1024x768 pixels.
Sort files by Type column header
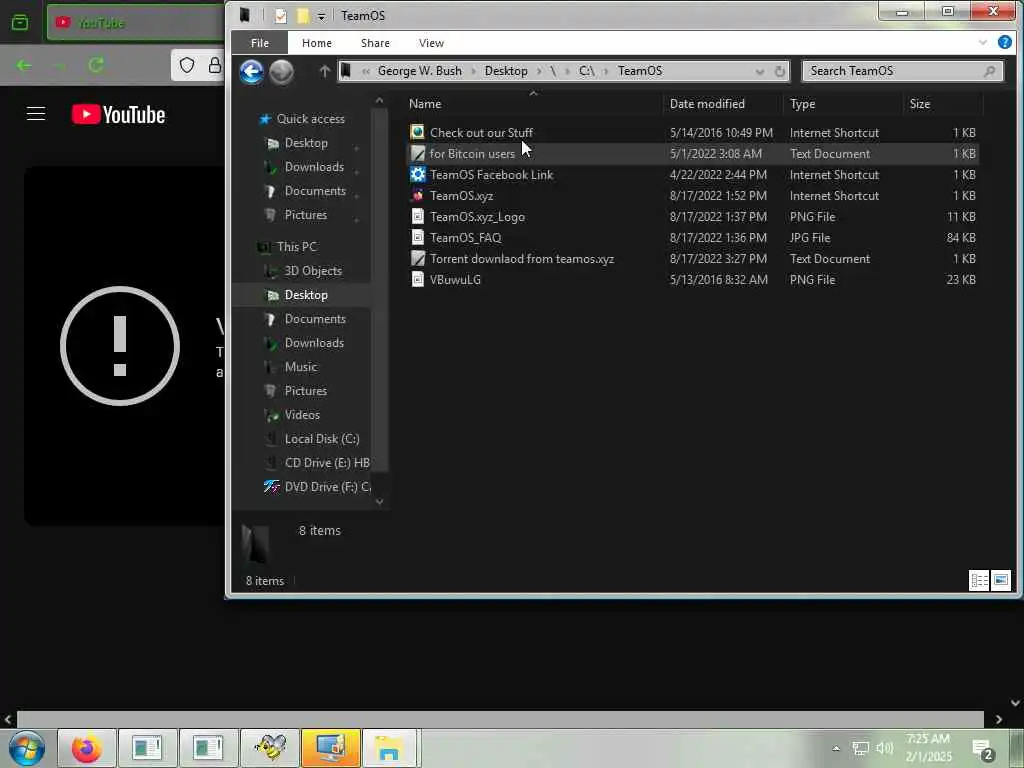842,104
